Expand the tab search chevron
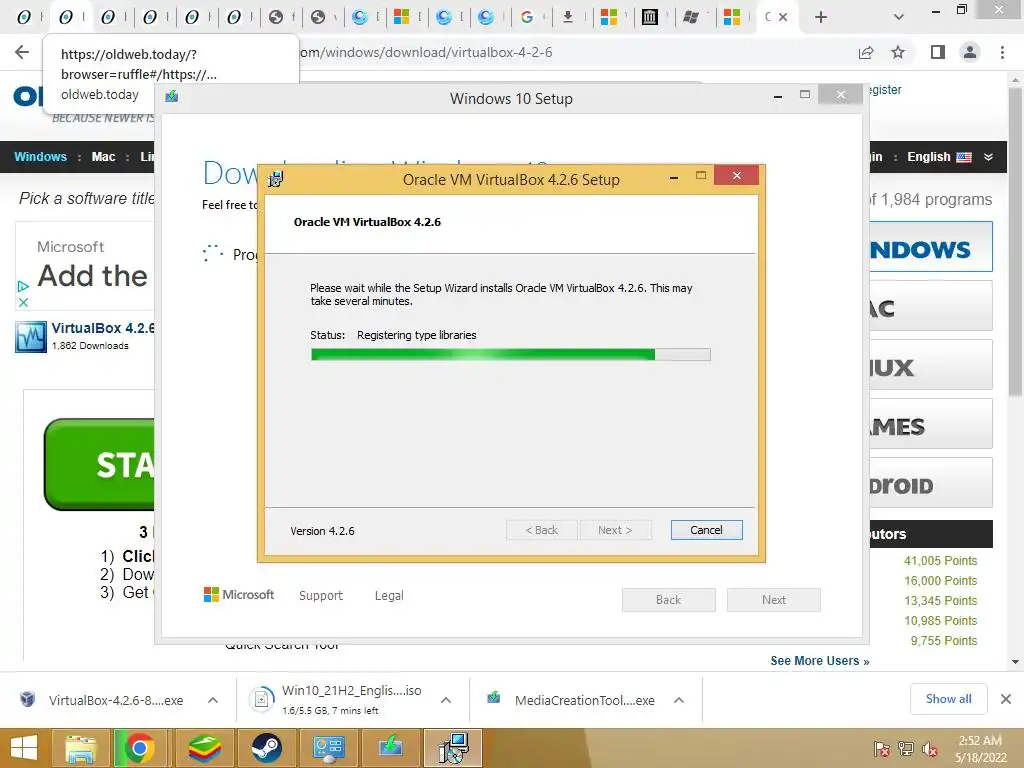Screen dimensions: 1024x768 (899, 17)
